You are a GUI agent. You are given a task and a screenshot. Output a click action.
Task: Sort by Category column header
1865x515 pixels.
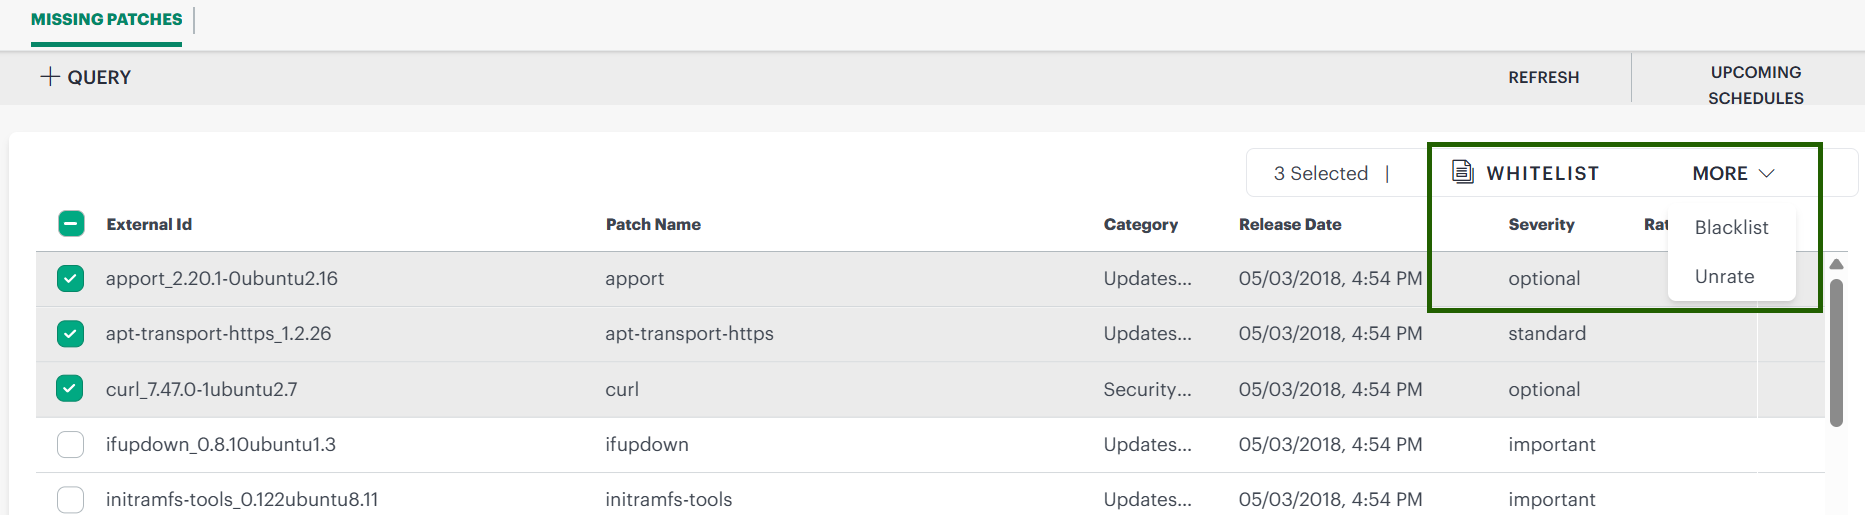(1140, 224)
